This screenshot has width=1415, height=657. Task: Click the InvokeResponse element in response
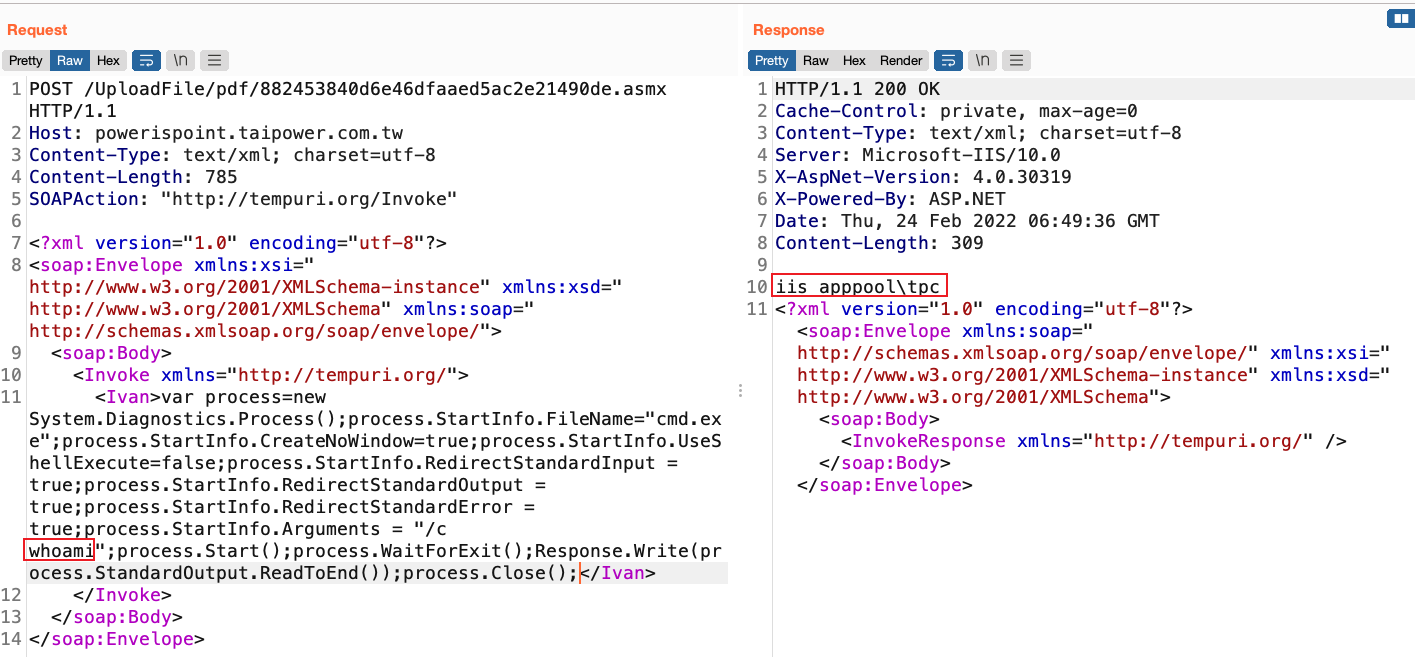pos(1094,441)
